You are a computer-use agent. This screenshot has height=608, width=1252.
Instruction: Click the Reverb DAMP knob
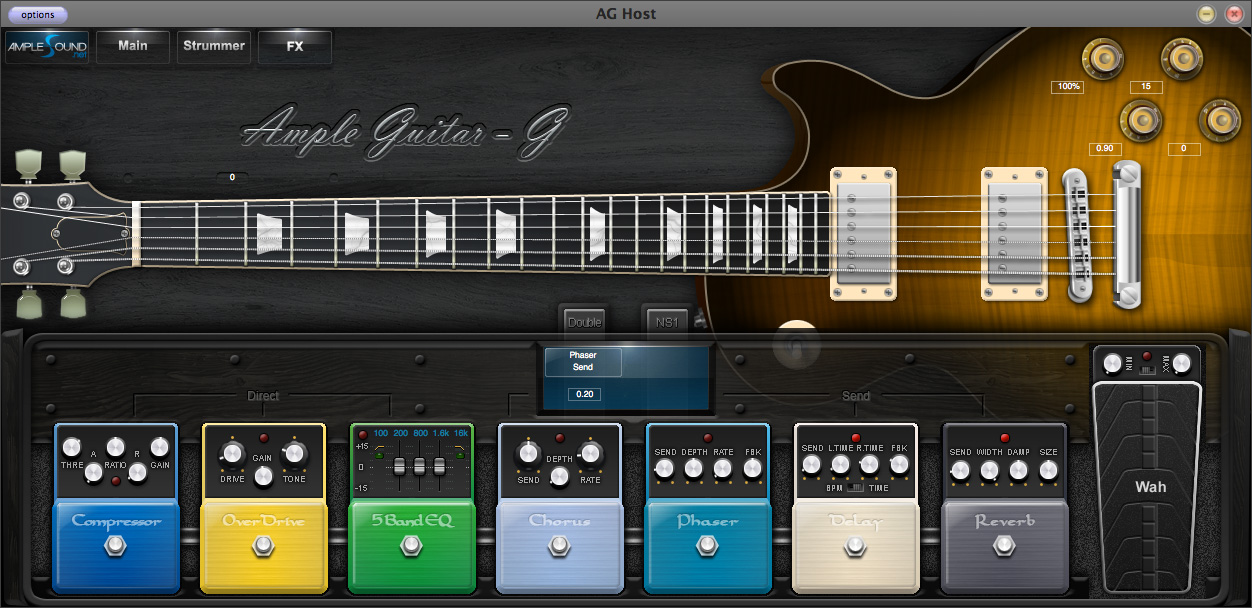click(1018, 469)
